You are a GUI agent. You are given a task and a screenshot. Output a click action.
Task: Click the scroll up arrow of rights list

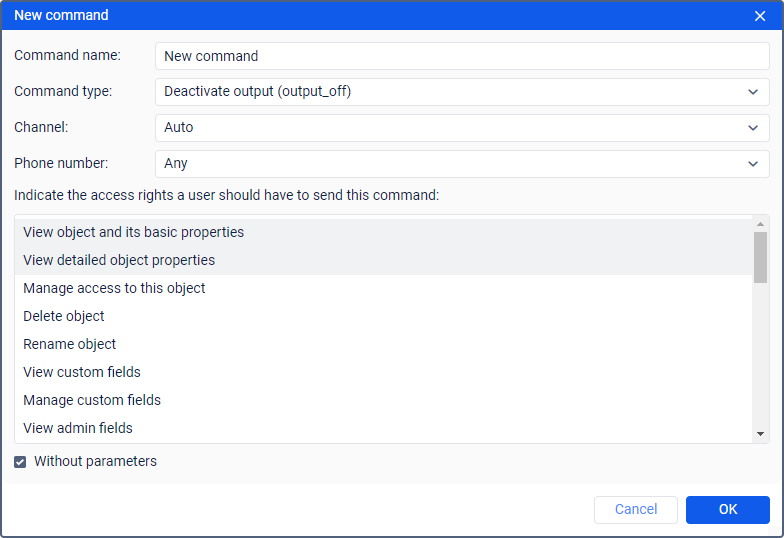(761, 224)
